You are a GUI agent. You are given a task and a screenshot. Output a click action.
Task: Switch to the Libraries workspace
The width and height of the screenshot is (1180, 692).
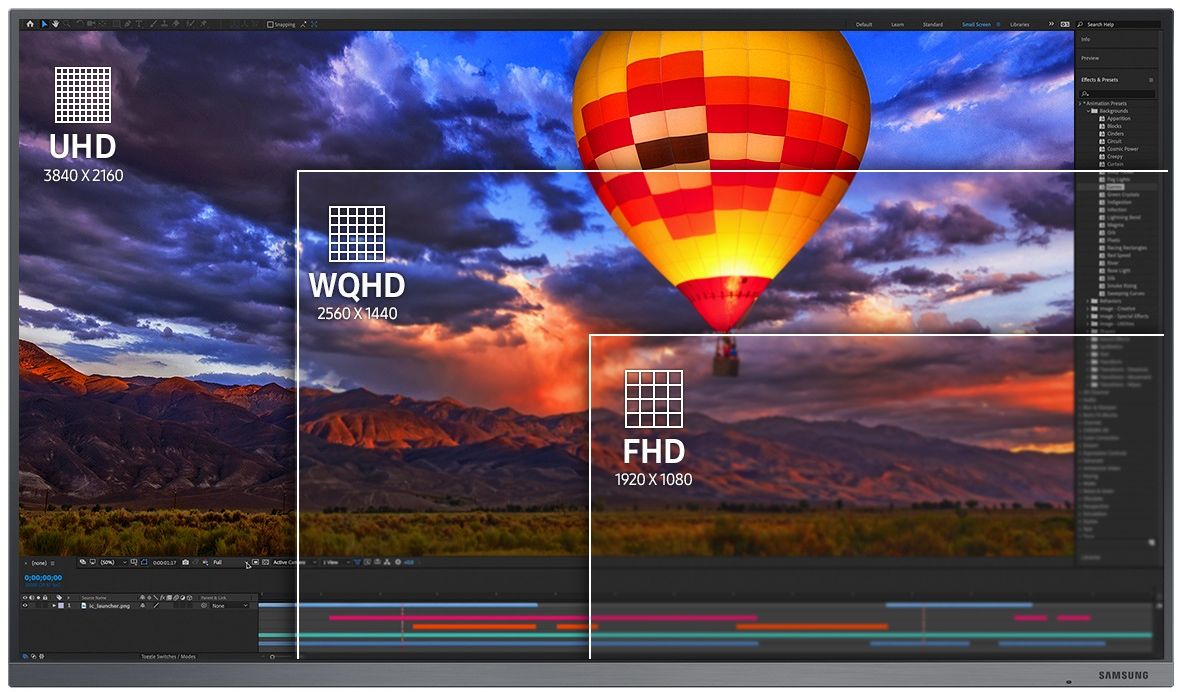1020,24
